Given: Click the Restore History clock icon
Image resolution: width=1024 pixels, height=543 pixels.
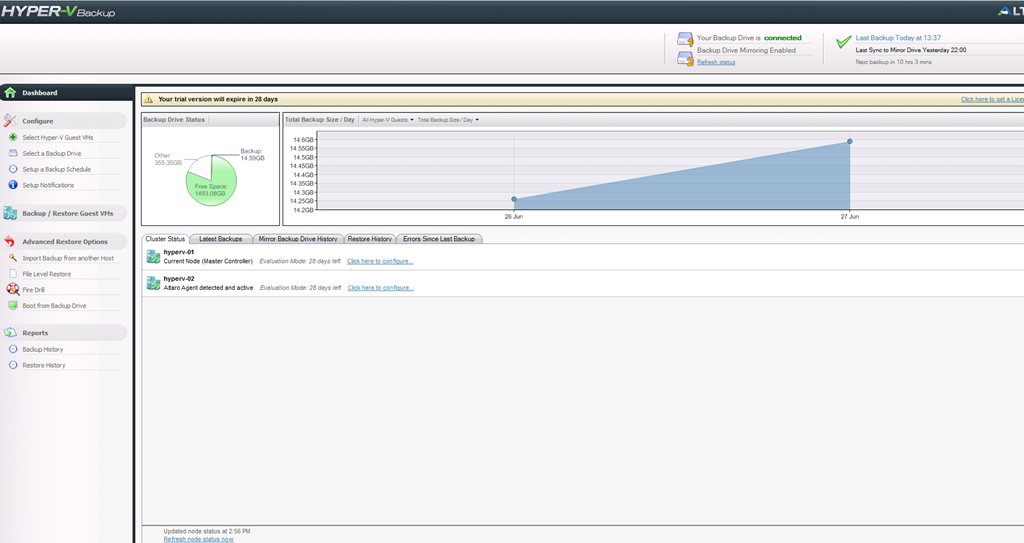Looking at the screenshot, I should coord(13,365).
